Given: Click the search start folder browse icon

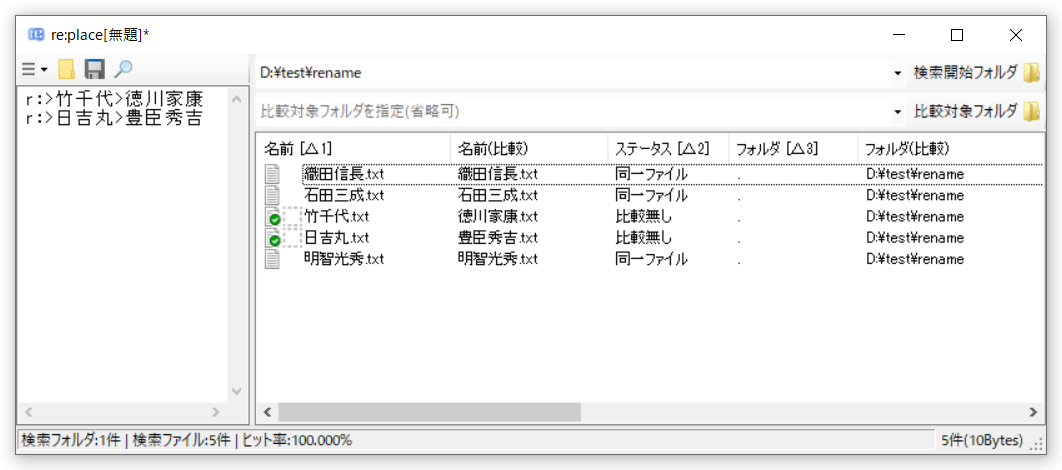Looking at the screenshot, I should tap(1031, 72).
